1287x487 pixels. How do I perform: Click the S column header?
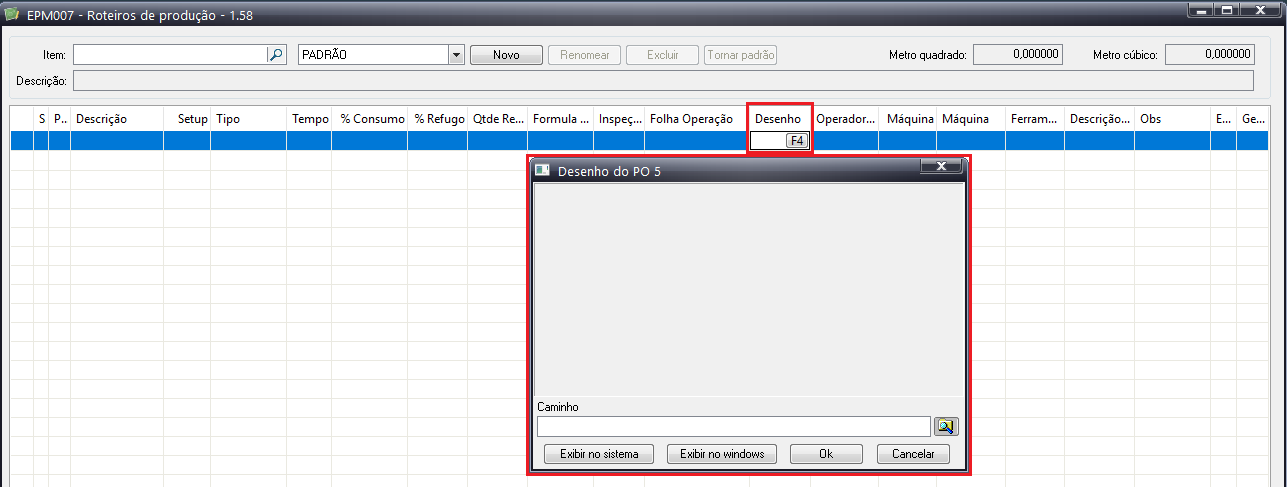point(41,119)
